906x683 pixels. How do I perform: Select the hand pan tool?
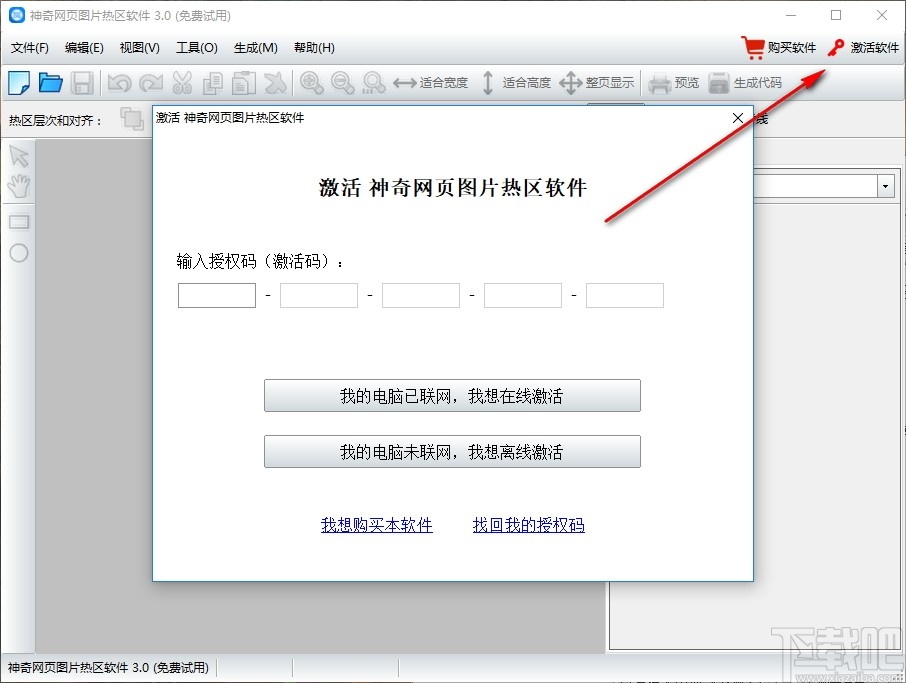pyautogui.click(x=20, y=185)
